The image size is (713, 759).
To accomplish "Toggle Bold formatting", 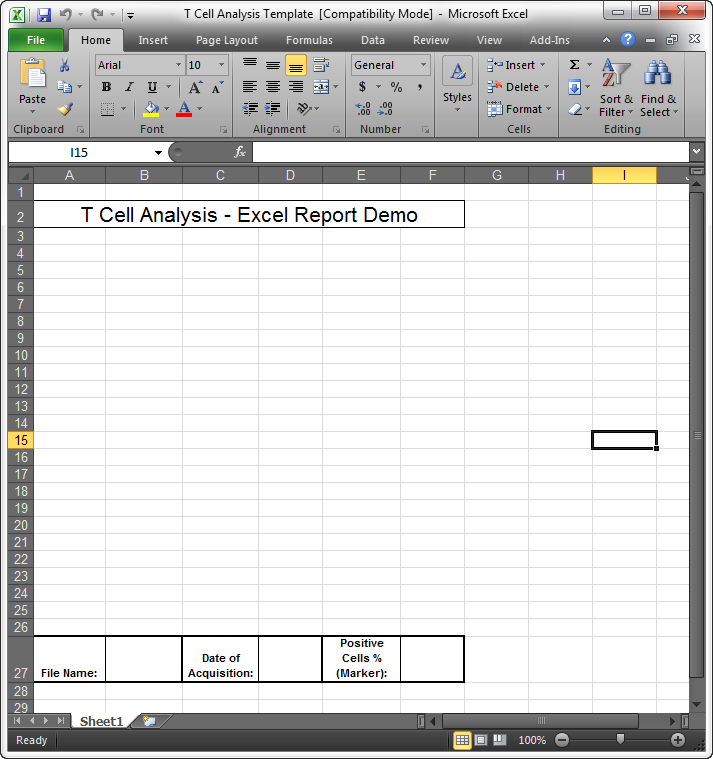I will [x=106, y=87].
